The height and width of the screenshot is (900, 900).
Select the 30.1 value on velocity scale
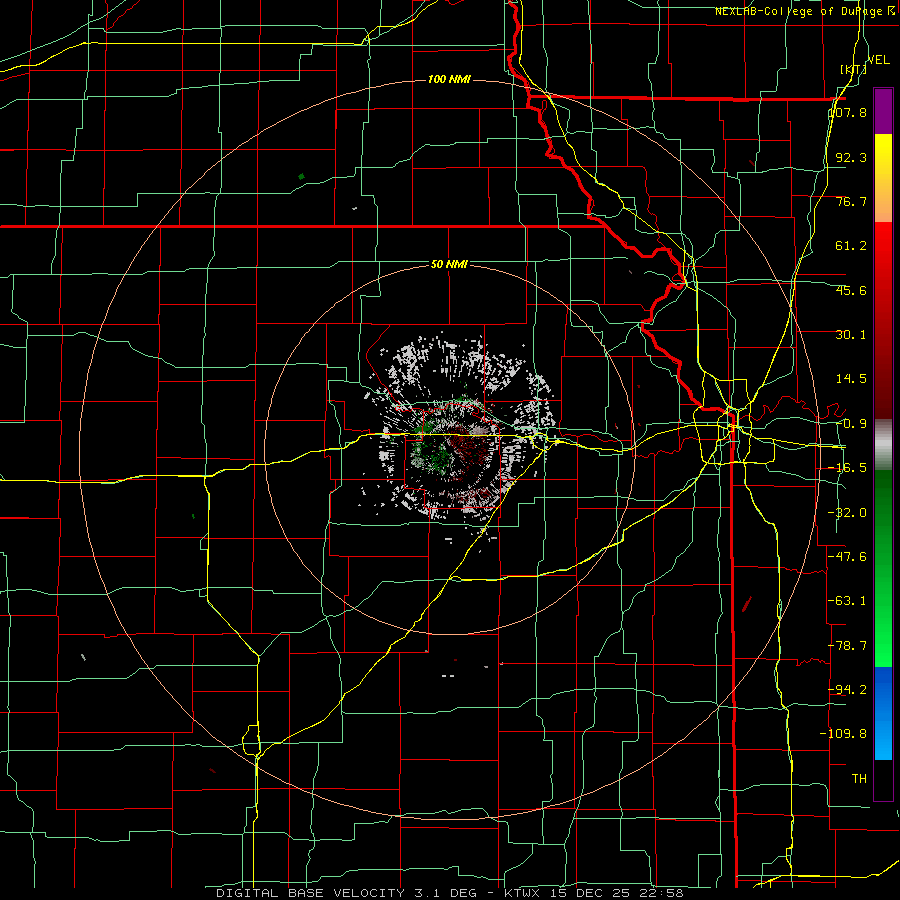851,335
